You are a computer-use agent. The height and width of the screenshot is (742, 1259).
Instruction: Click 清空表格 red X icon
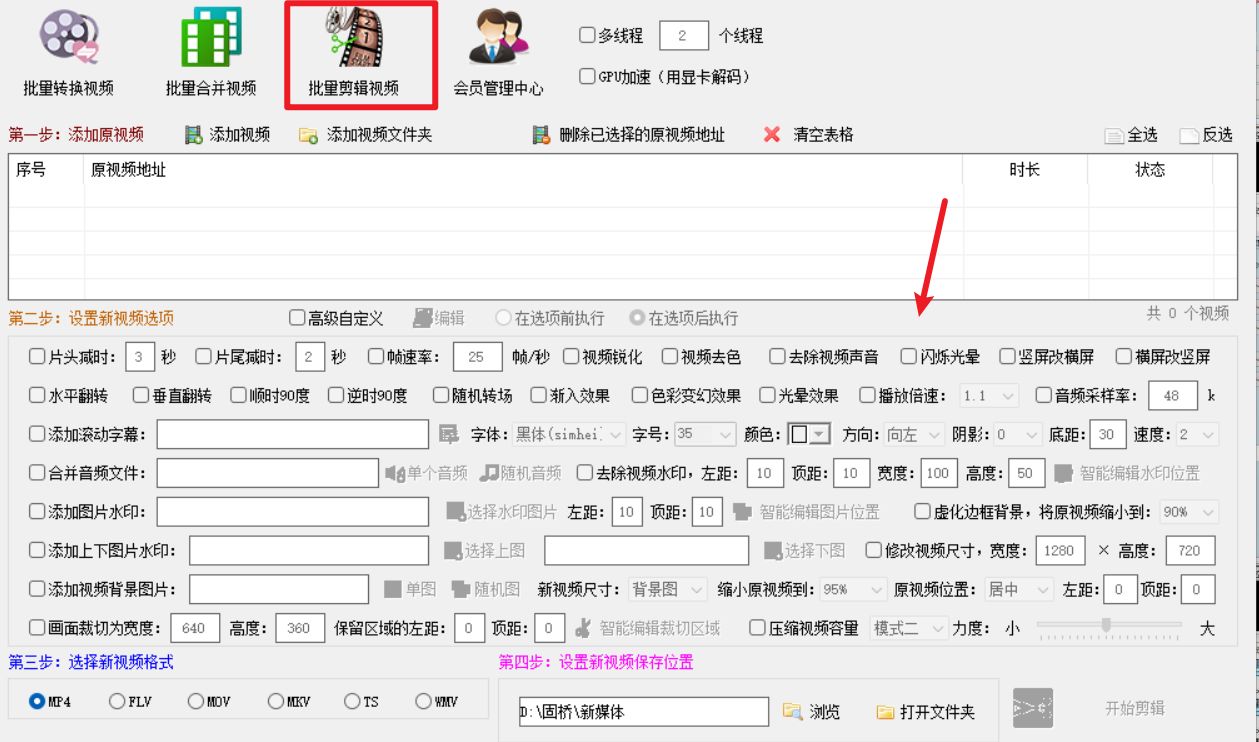pos(771,135)
